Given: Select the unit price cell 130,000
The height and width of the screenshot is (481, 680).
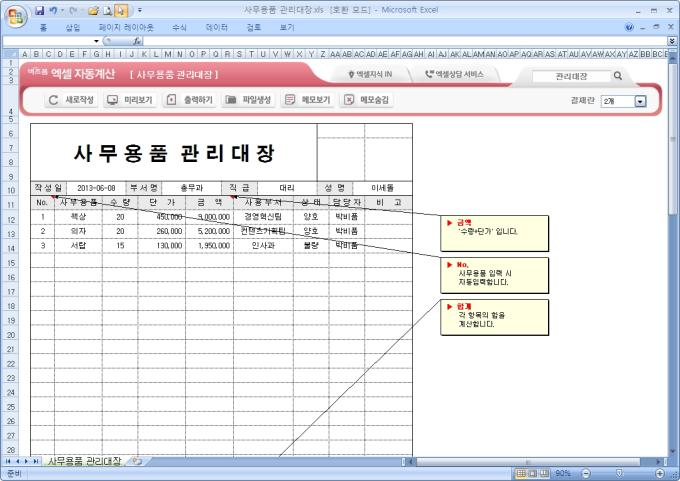Looking at the screenshot, I should coord(162,245).
